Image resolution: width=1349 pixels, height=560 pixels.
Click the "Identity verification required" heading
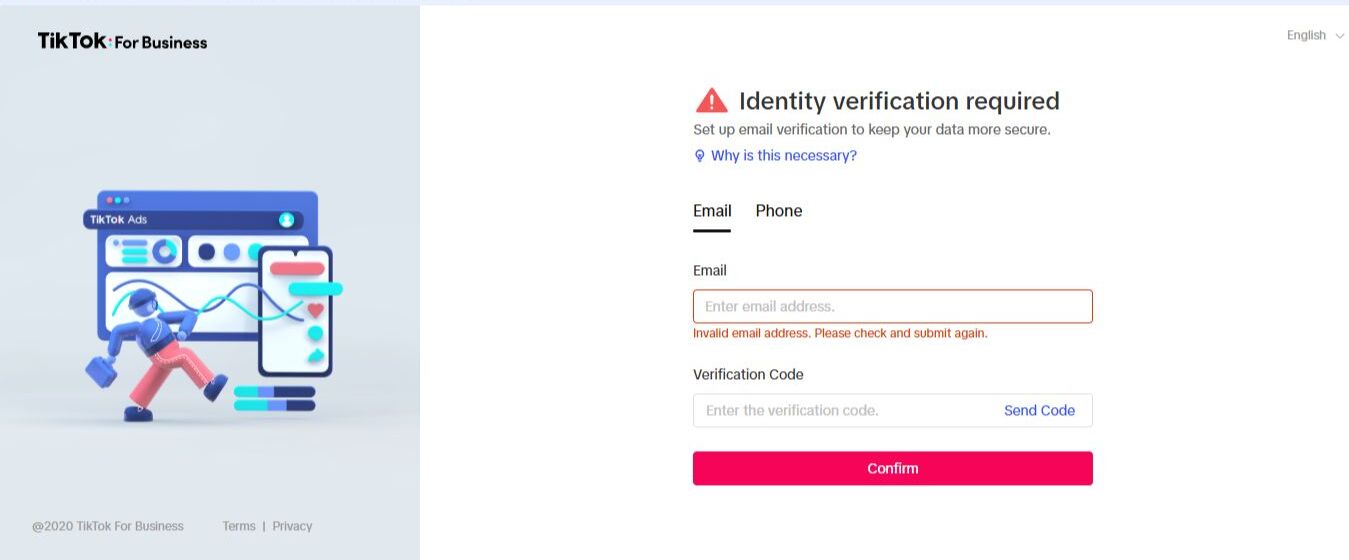tap(898, 101)
